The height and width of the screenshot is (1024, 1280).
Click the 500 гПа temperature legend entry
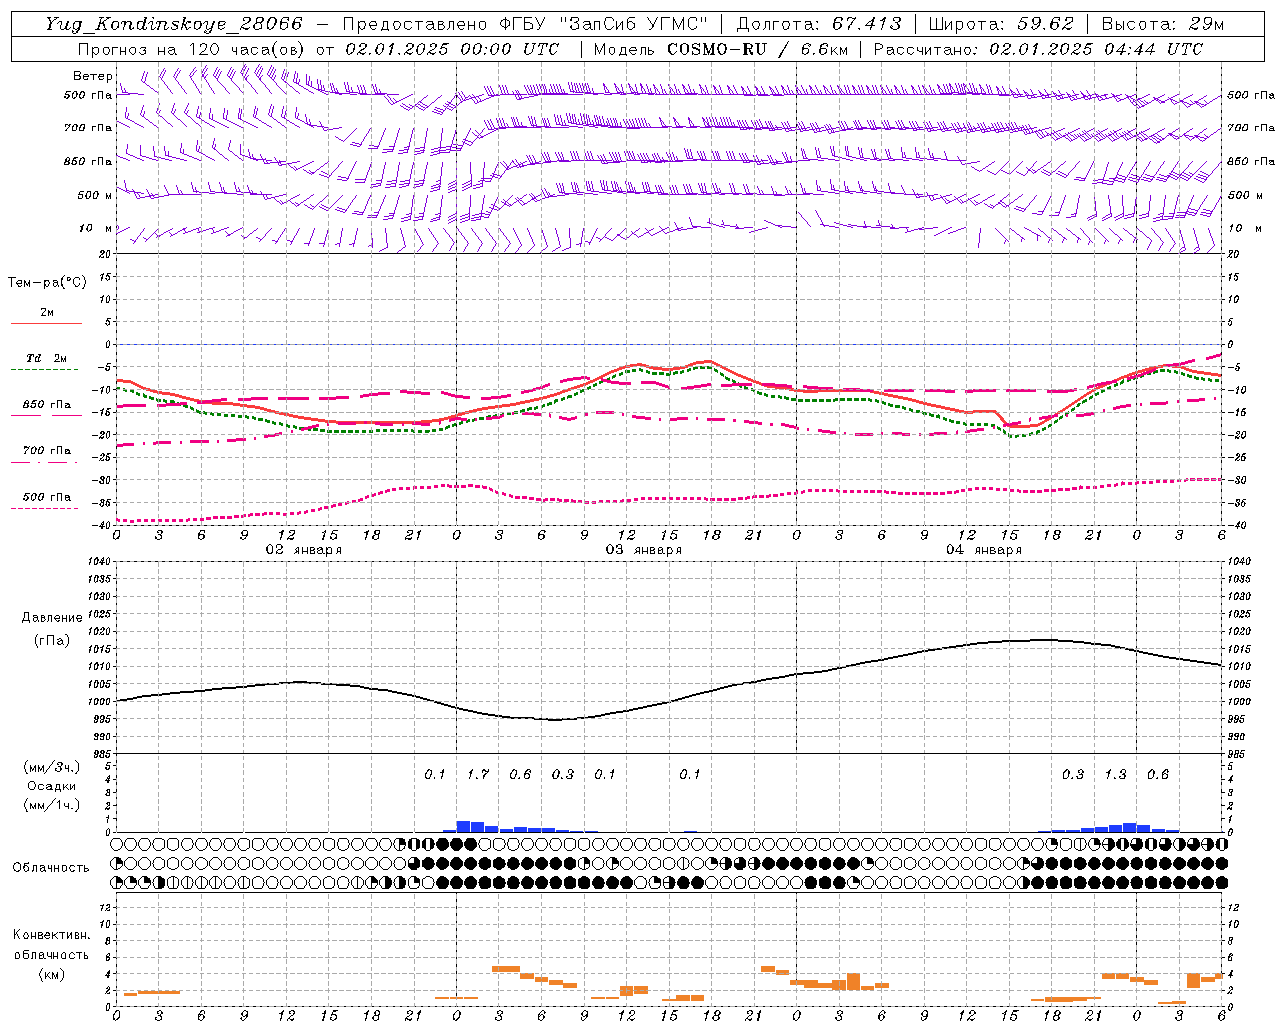coord(46,500)
